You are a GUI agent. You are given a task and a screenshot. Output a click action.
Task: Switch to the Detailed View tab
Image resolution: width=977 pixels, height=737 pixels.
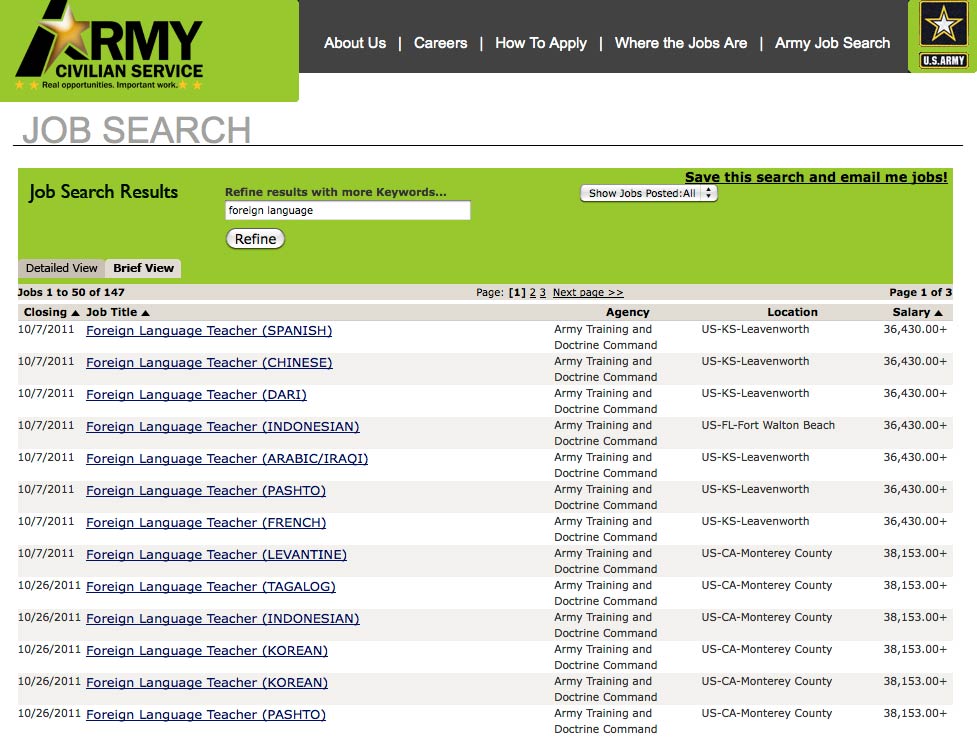62,268
